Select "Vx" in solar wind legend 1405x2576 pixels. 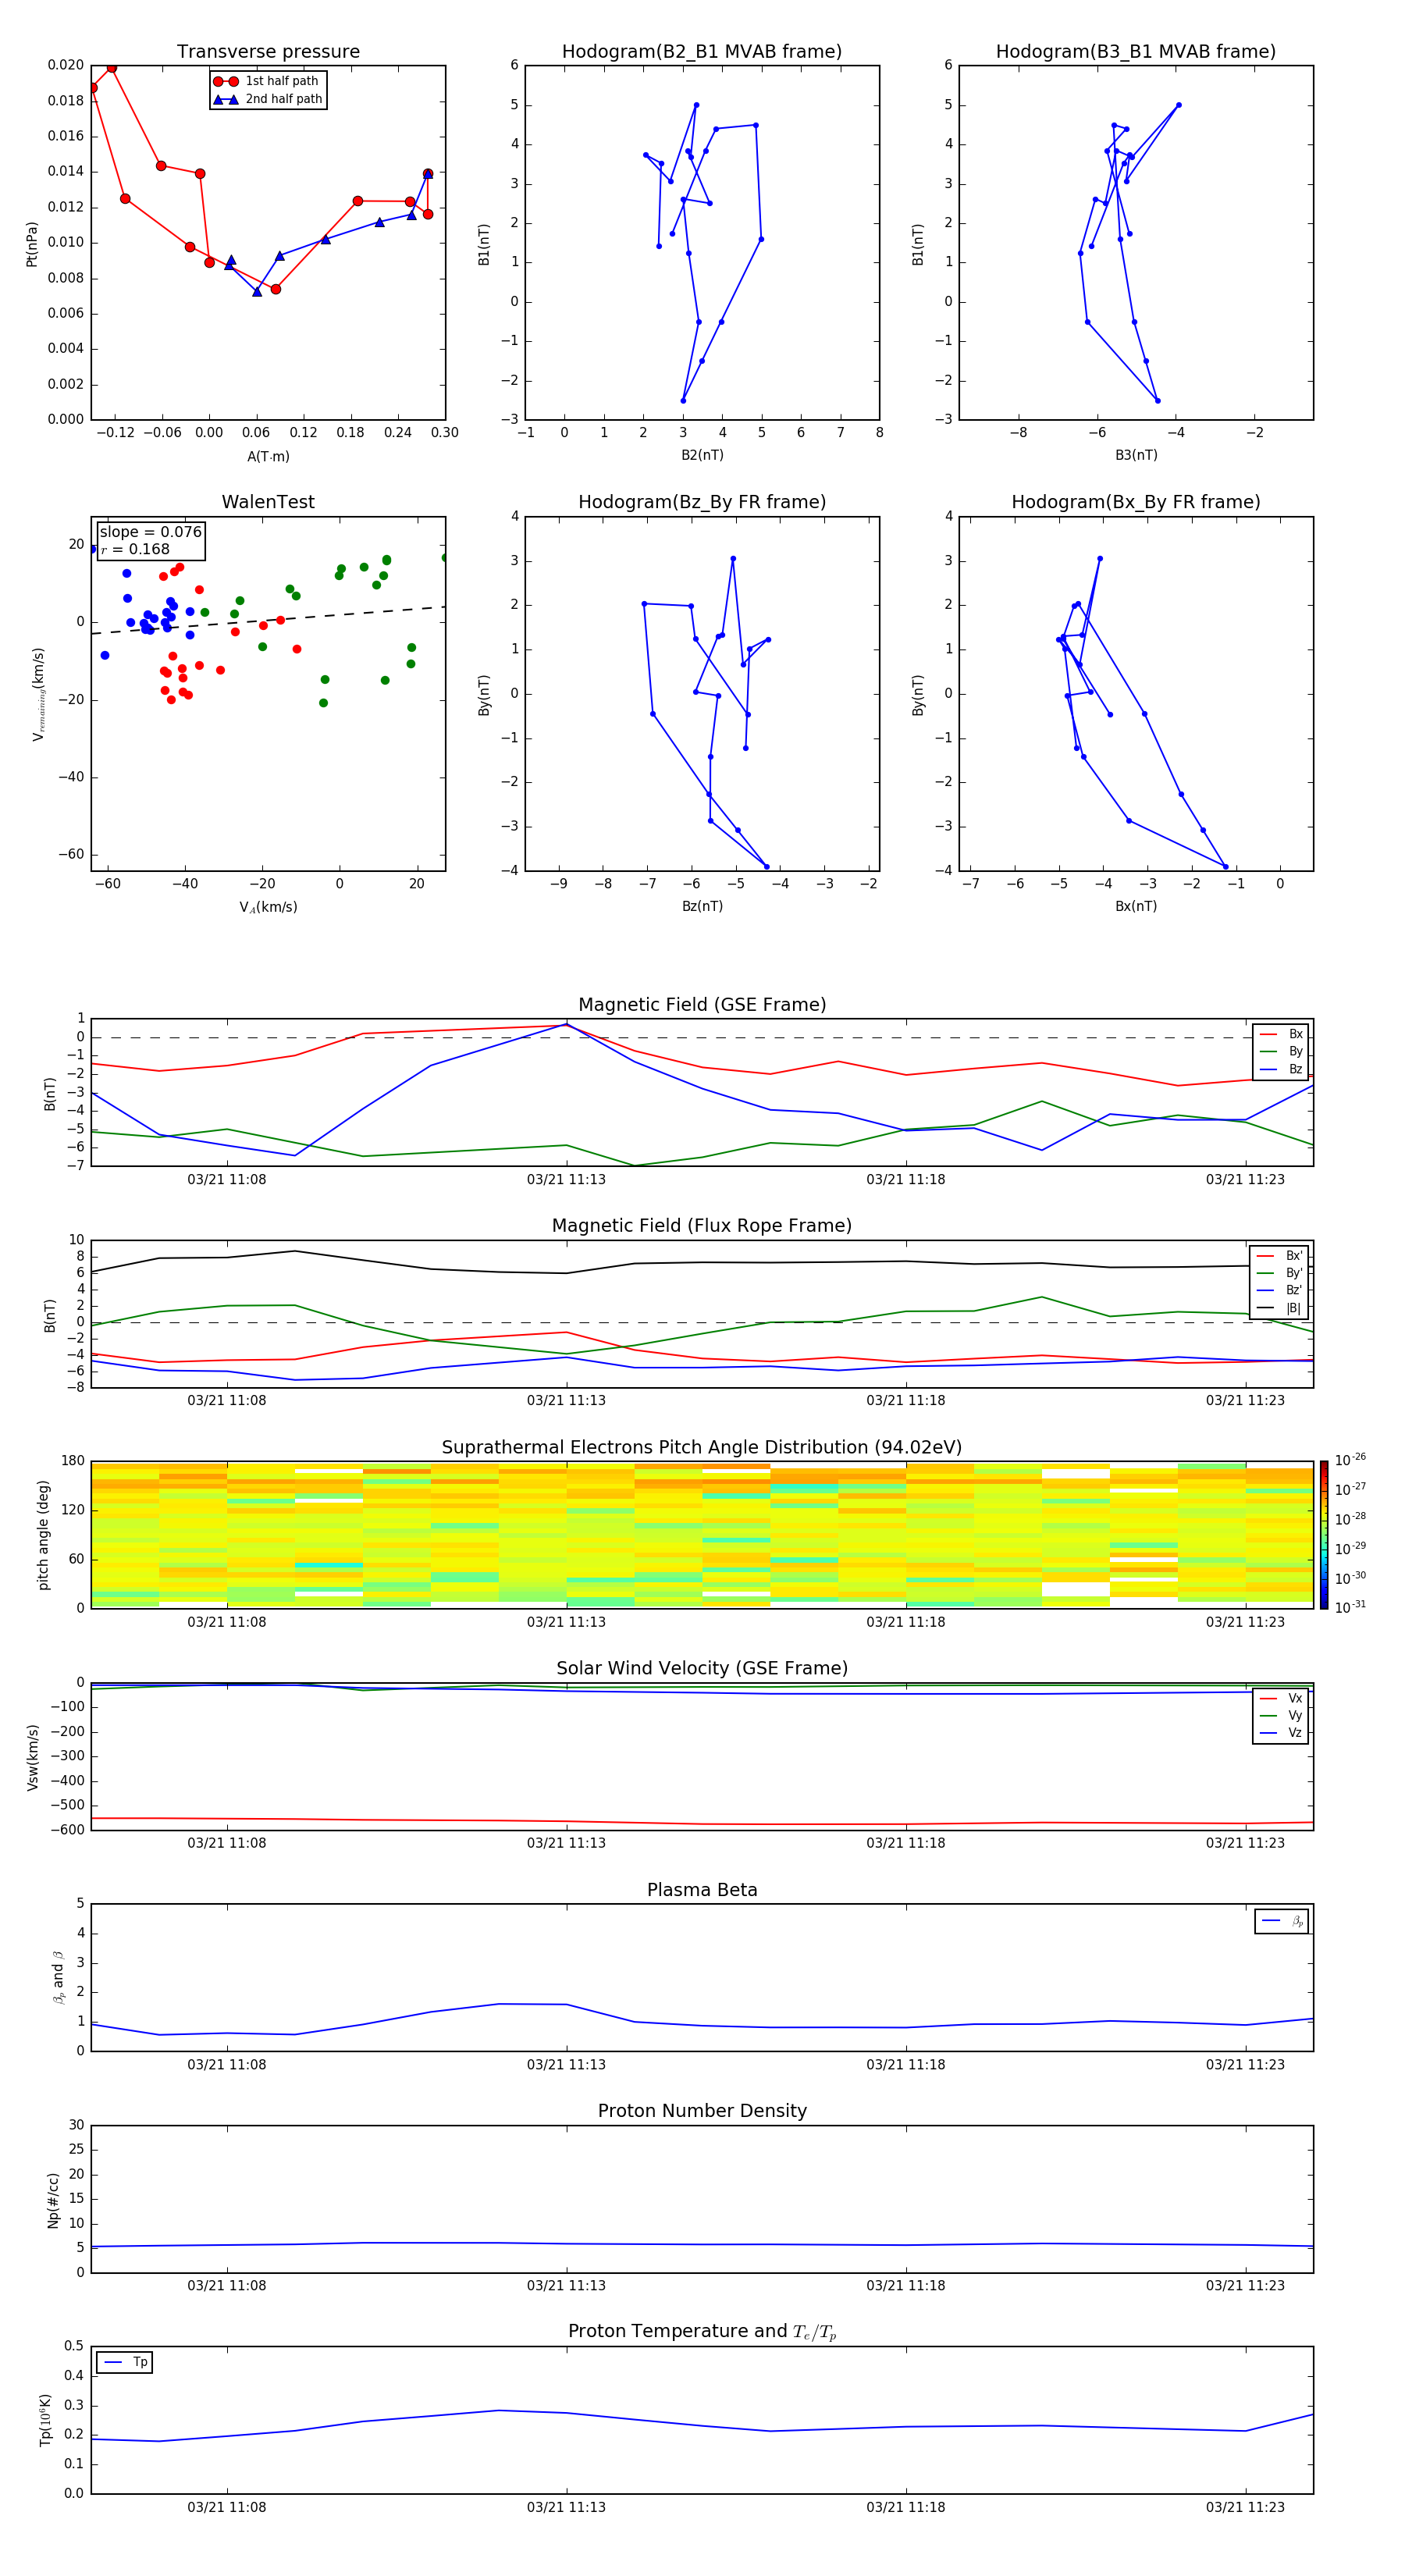click(x=1282, y=1699)
